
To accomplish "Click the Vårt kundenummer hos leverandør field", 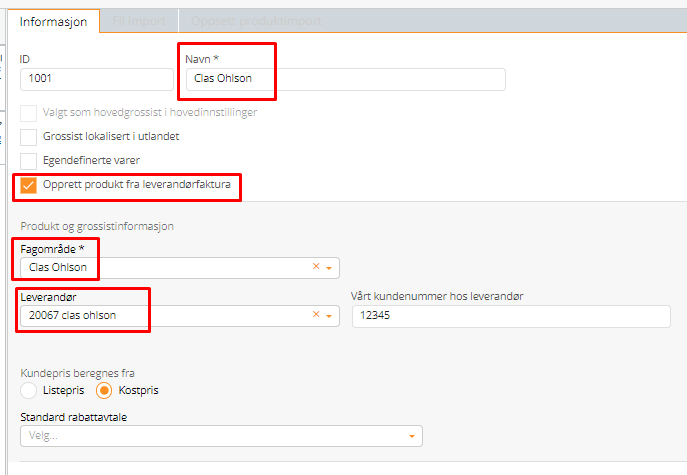I will pos(511,316).
